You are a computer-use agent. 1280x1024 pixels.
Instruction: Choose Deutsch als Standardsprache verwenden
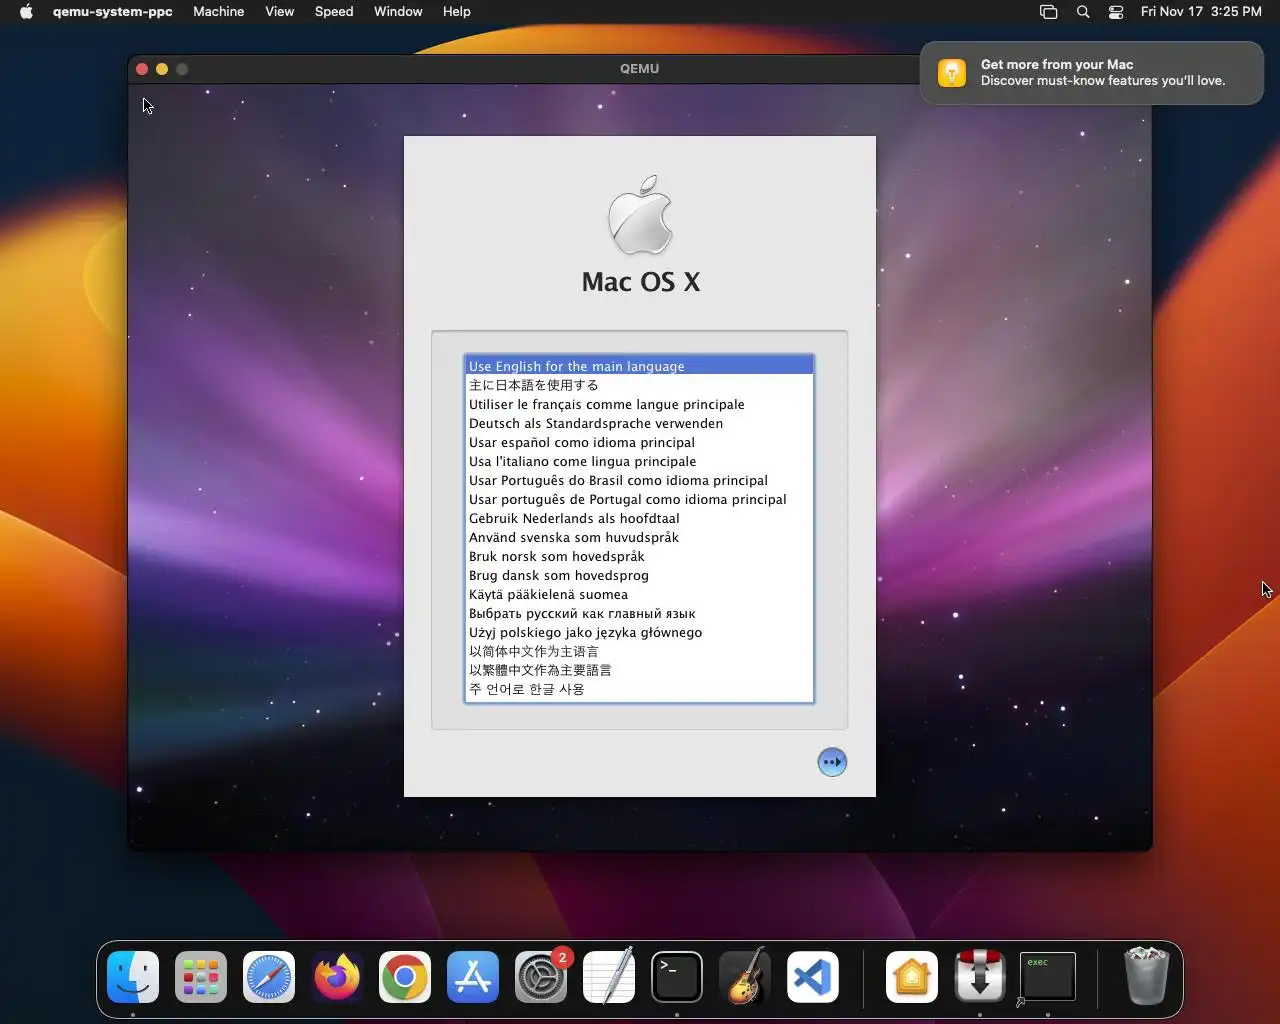[x=639, y=423]
